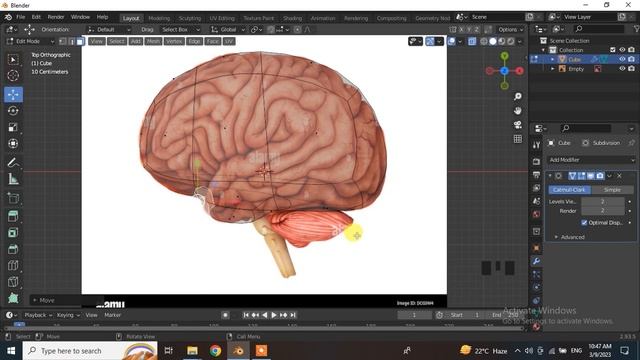Click Catmull-Clark subdivision button
This screenshot has width=640, height=360.
[x=569, y=190]
